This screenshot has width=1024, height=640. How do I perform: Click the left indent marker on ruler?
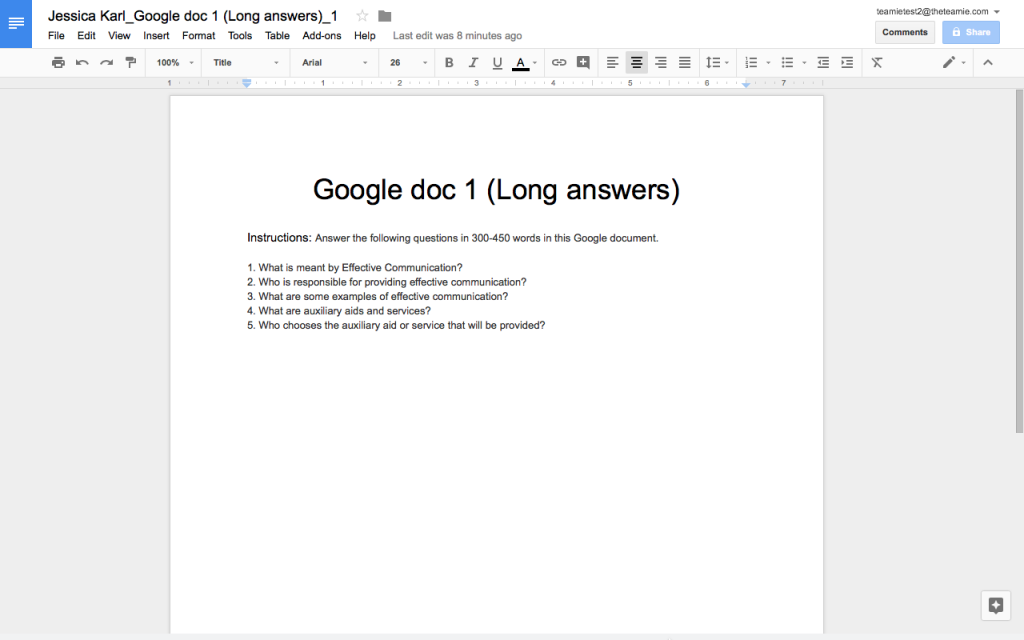coord(246,83)
